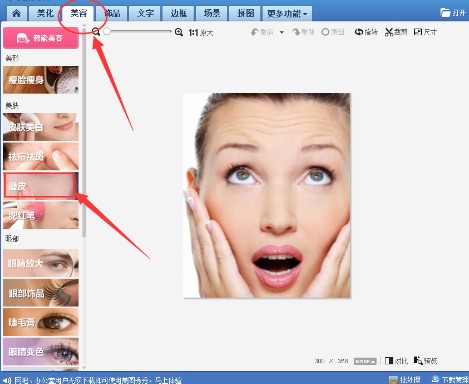The width and height of the screenshot is (469, 384).
Task: Click the zoom-in magnifier icon
Action: coord(179,32)
